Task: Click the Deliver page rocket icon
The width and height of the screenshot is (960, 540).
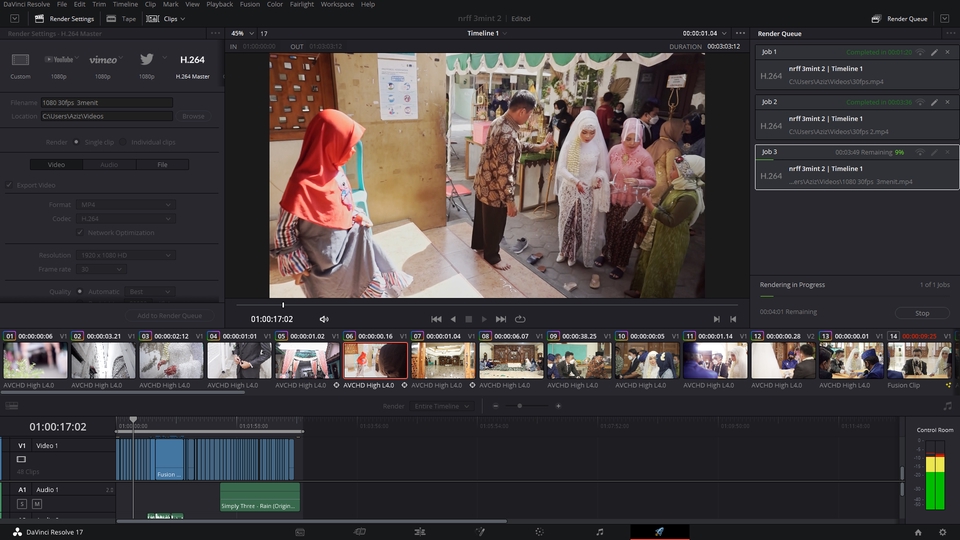Action: (x=659, y=532)
